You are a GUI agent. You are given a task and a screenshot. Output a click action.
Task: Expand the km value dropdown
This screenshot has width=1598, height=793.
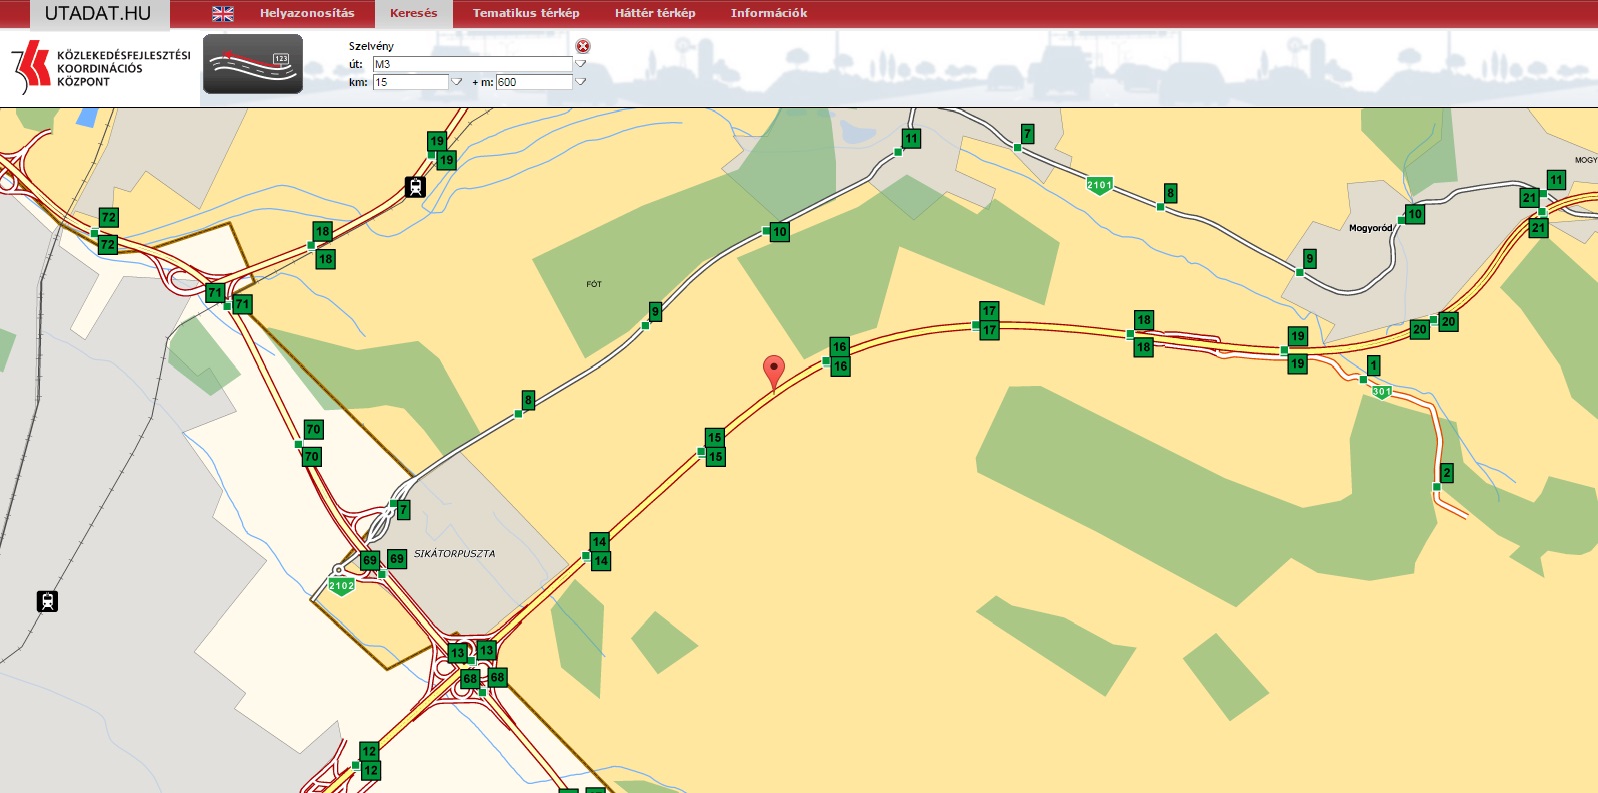pos(457,82)
